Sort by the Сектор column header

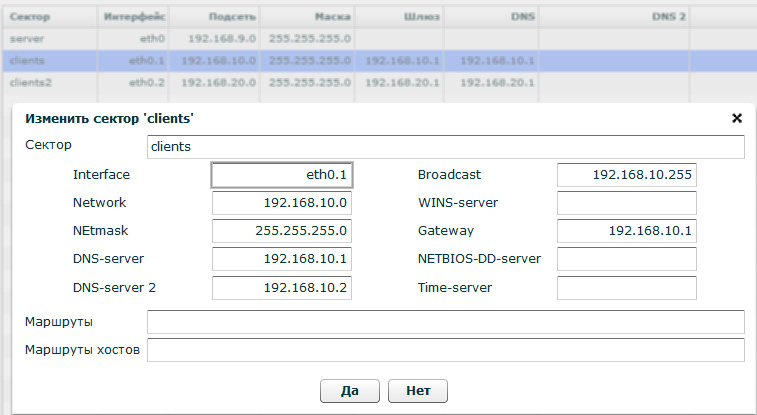click(x=48, y=17)
